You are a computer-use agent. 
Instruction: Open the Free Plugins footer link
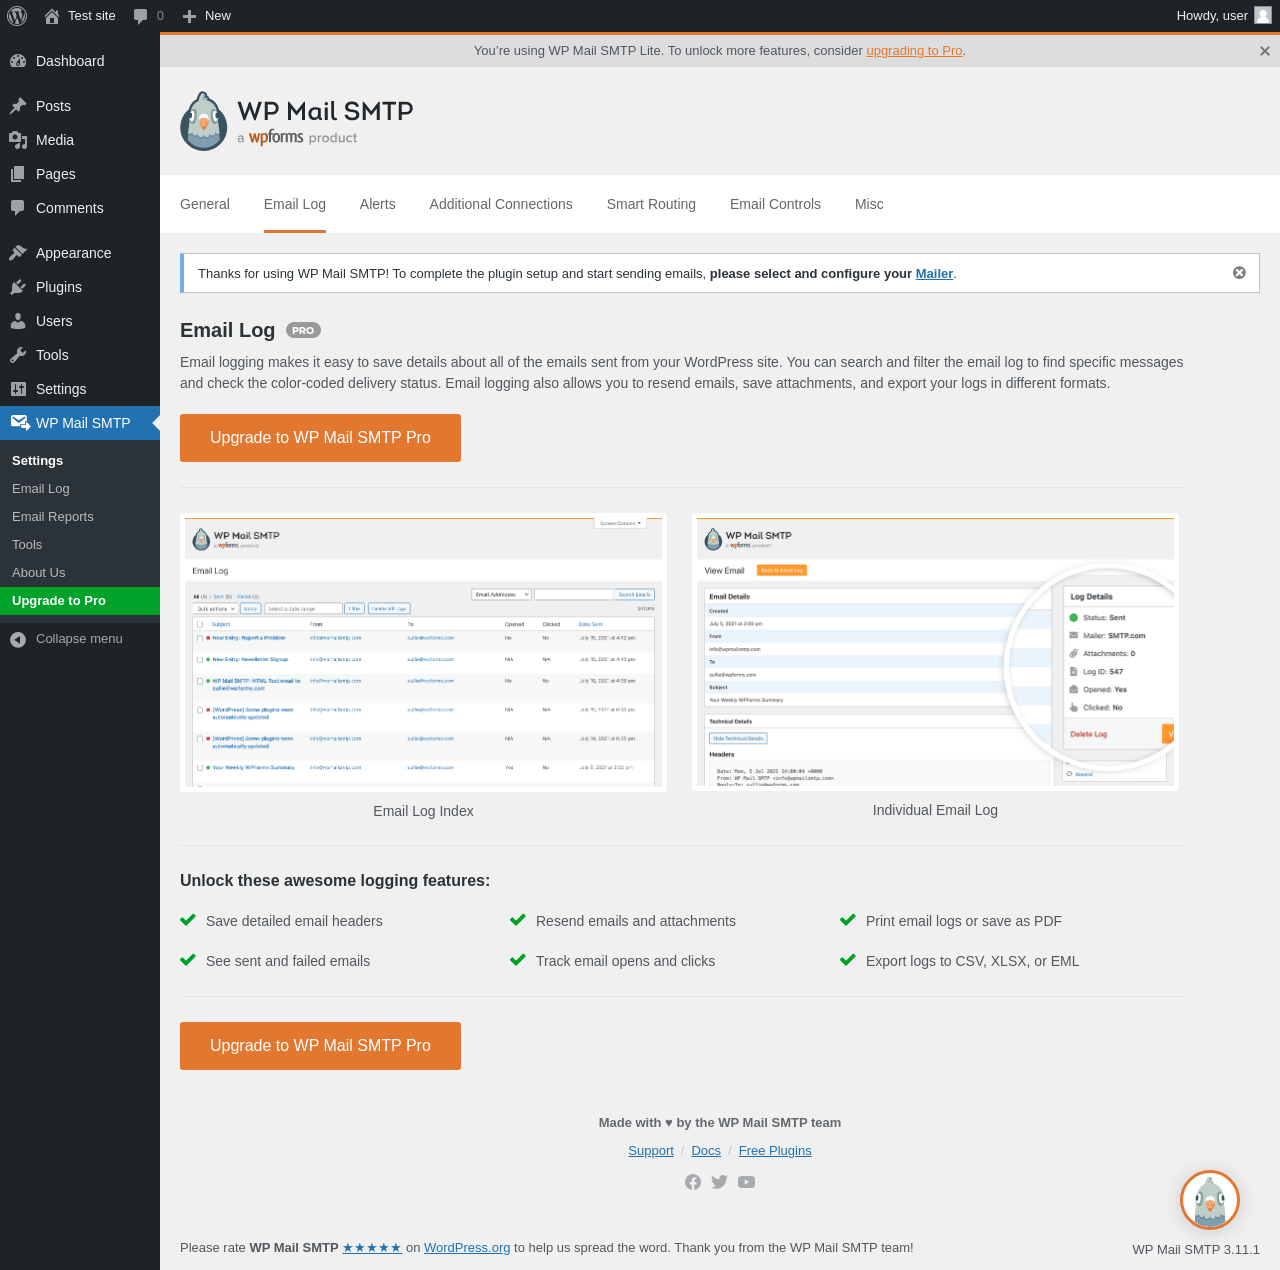tap(775, 1151)
